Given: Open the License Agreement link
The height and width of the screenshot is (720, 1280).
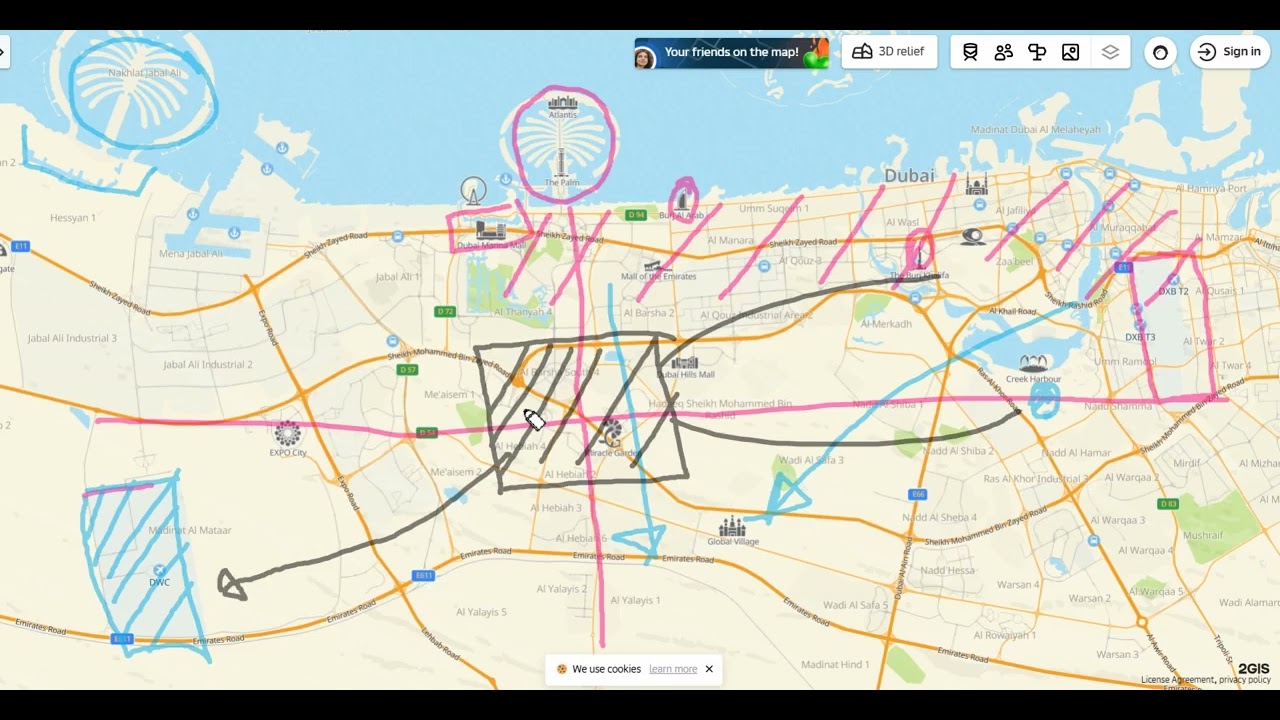Looking at the screenshot, I should pyautogui.click(x=1178, y=680).
